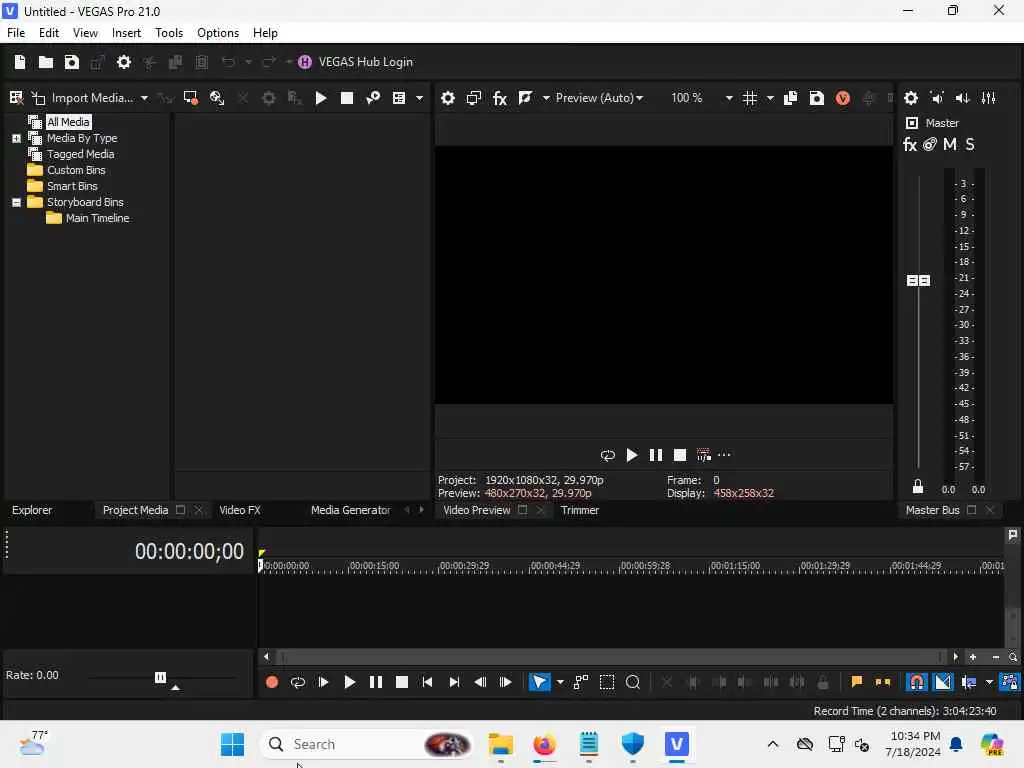Screen dimensions: 1024x768
Task: Select Tagged Media in the tree
Action: coord(80,154)
